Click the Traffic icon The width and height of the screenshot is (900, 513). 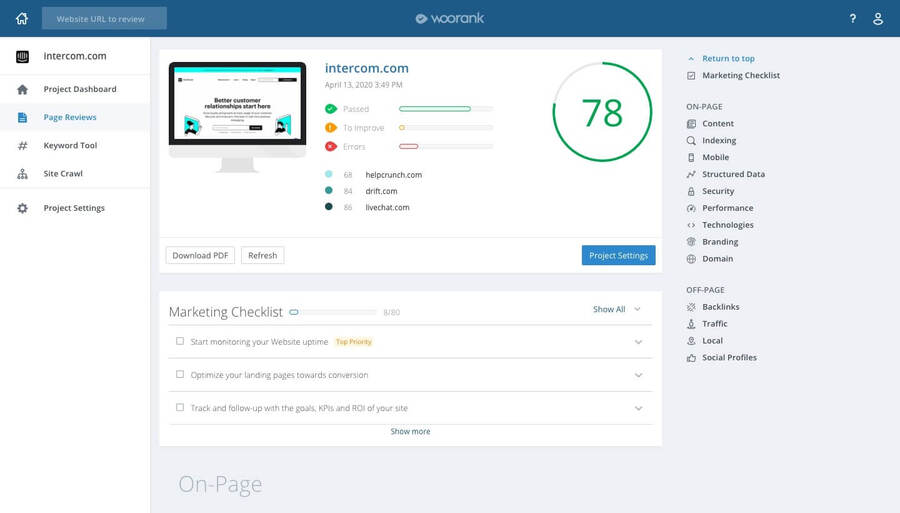point(691,324)
